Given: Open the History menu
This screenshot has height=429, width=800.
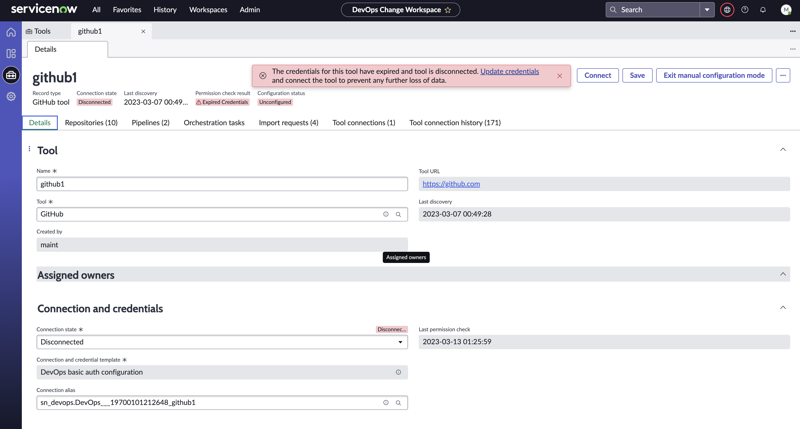Looking at the screenshot, I should tap(165, 10).
